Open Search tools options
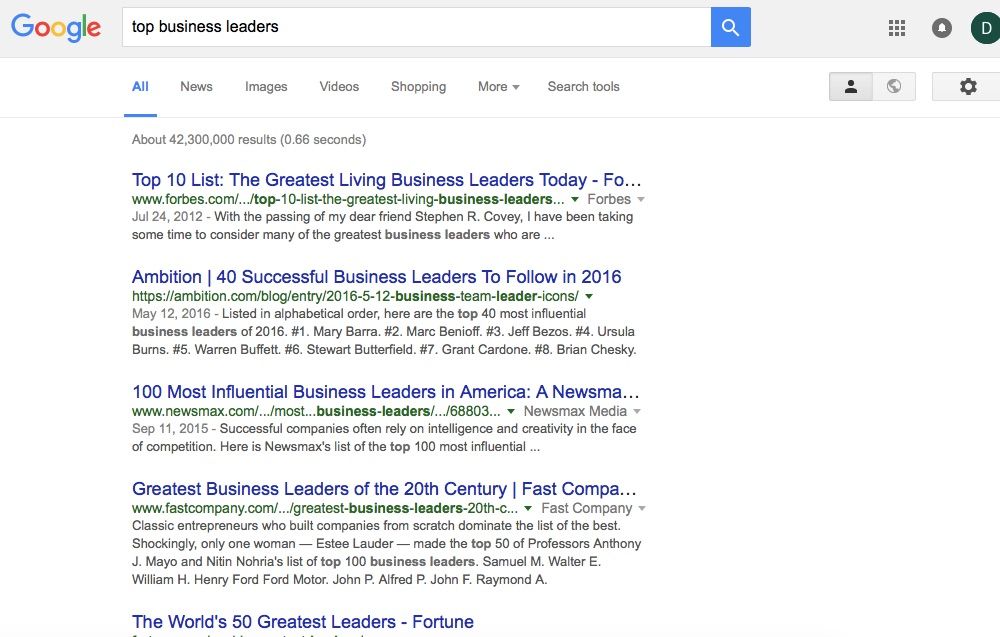1000x637 pixels. [x=583, y=87]
